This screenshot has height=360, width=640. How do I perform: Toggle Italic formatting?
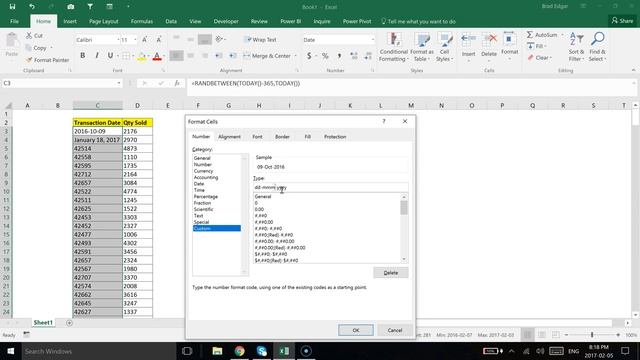point(97,56)
